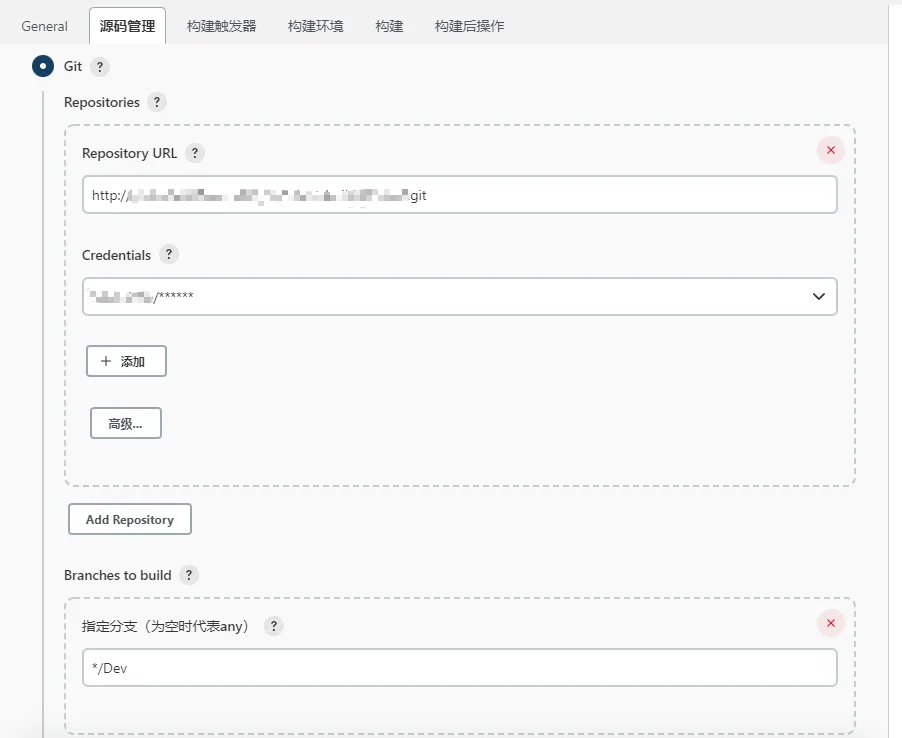Show help for Repository URL

tap(195, 153)
